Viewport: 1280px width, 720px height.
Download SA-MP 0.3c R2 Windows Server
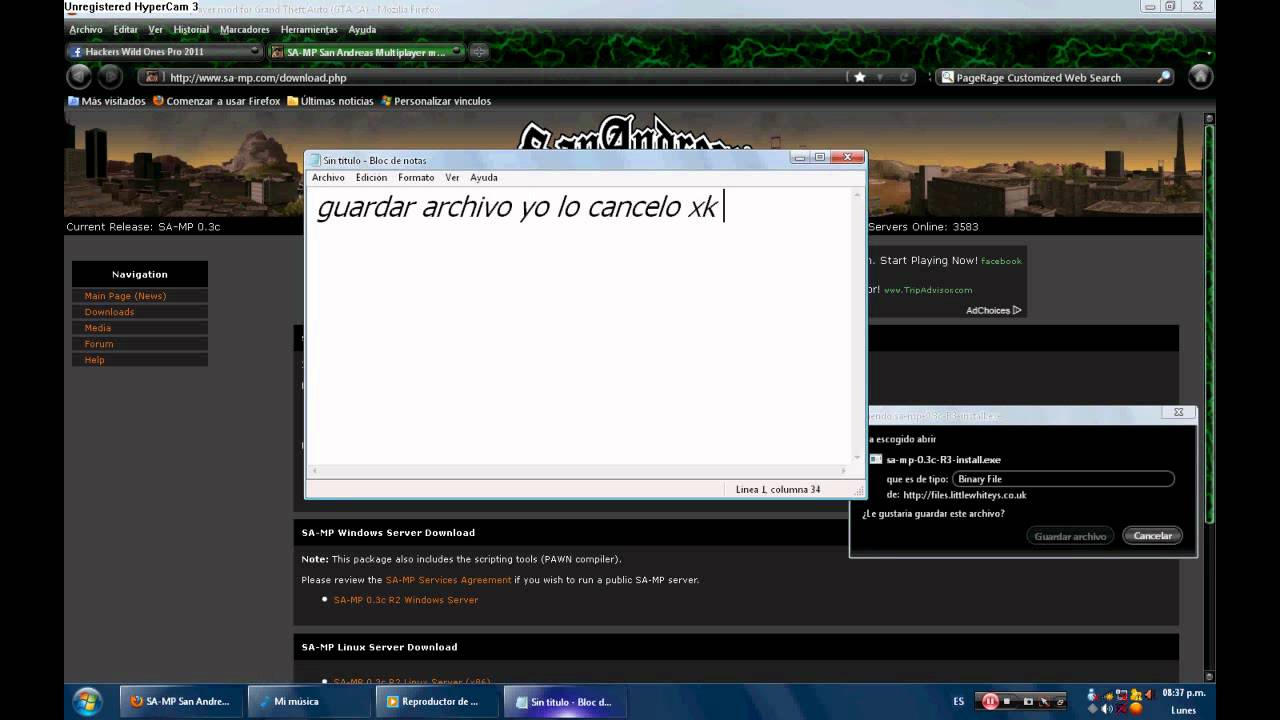[406, 600]
